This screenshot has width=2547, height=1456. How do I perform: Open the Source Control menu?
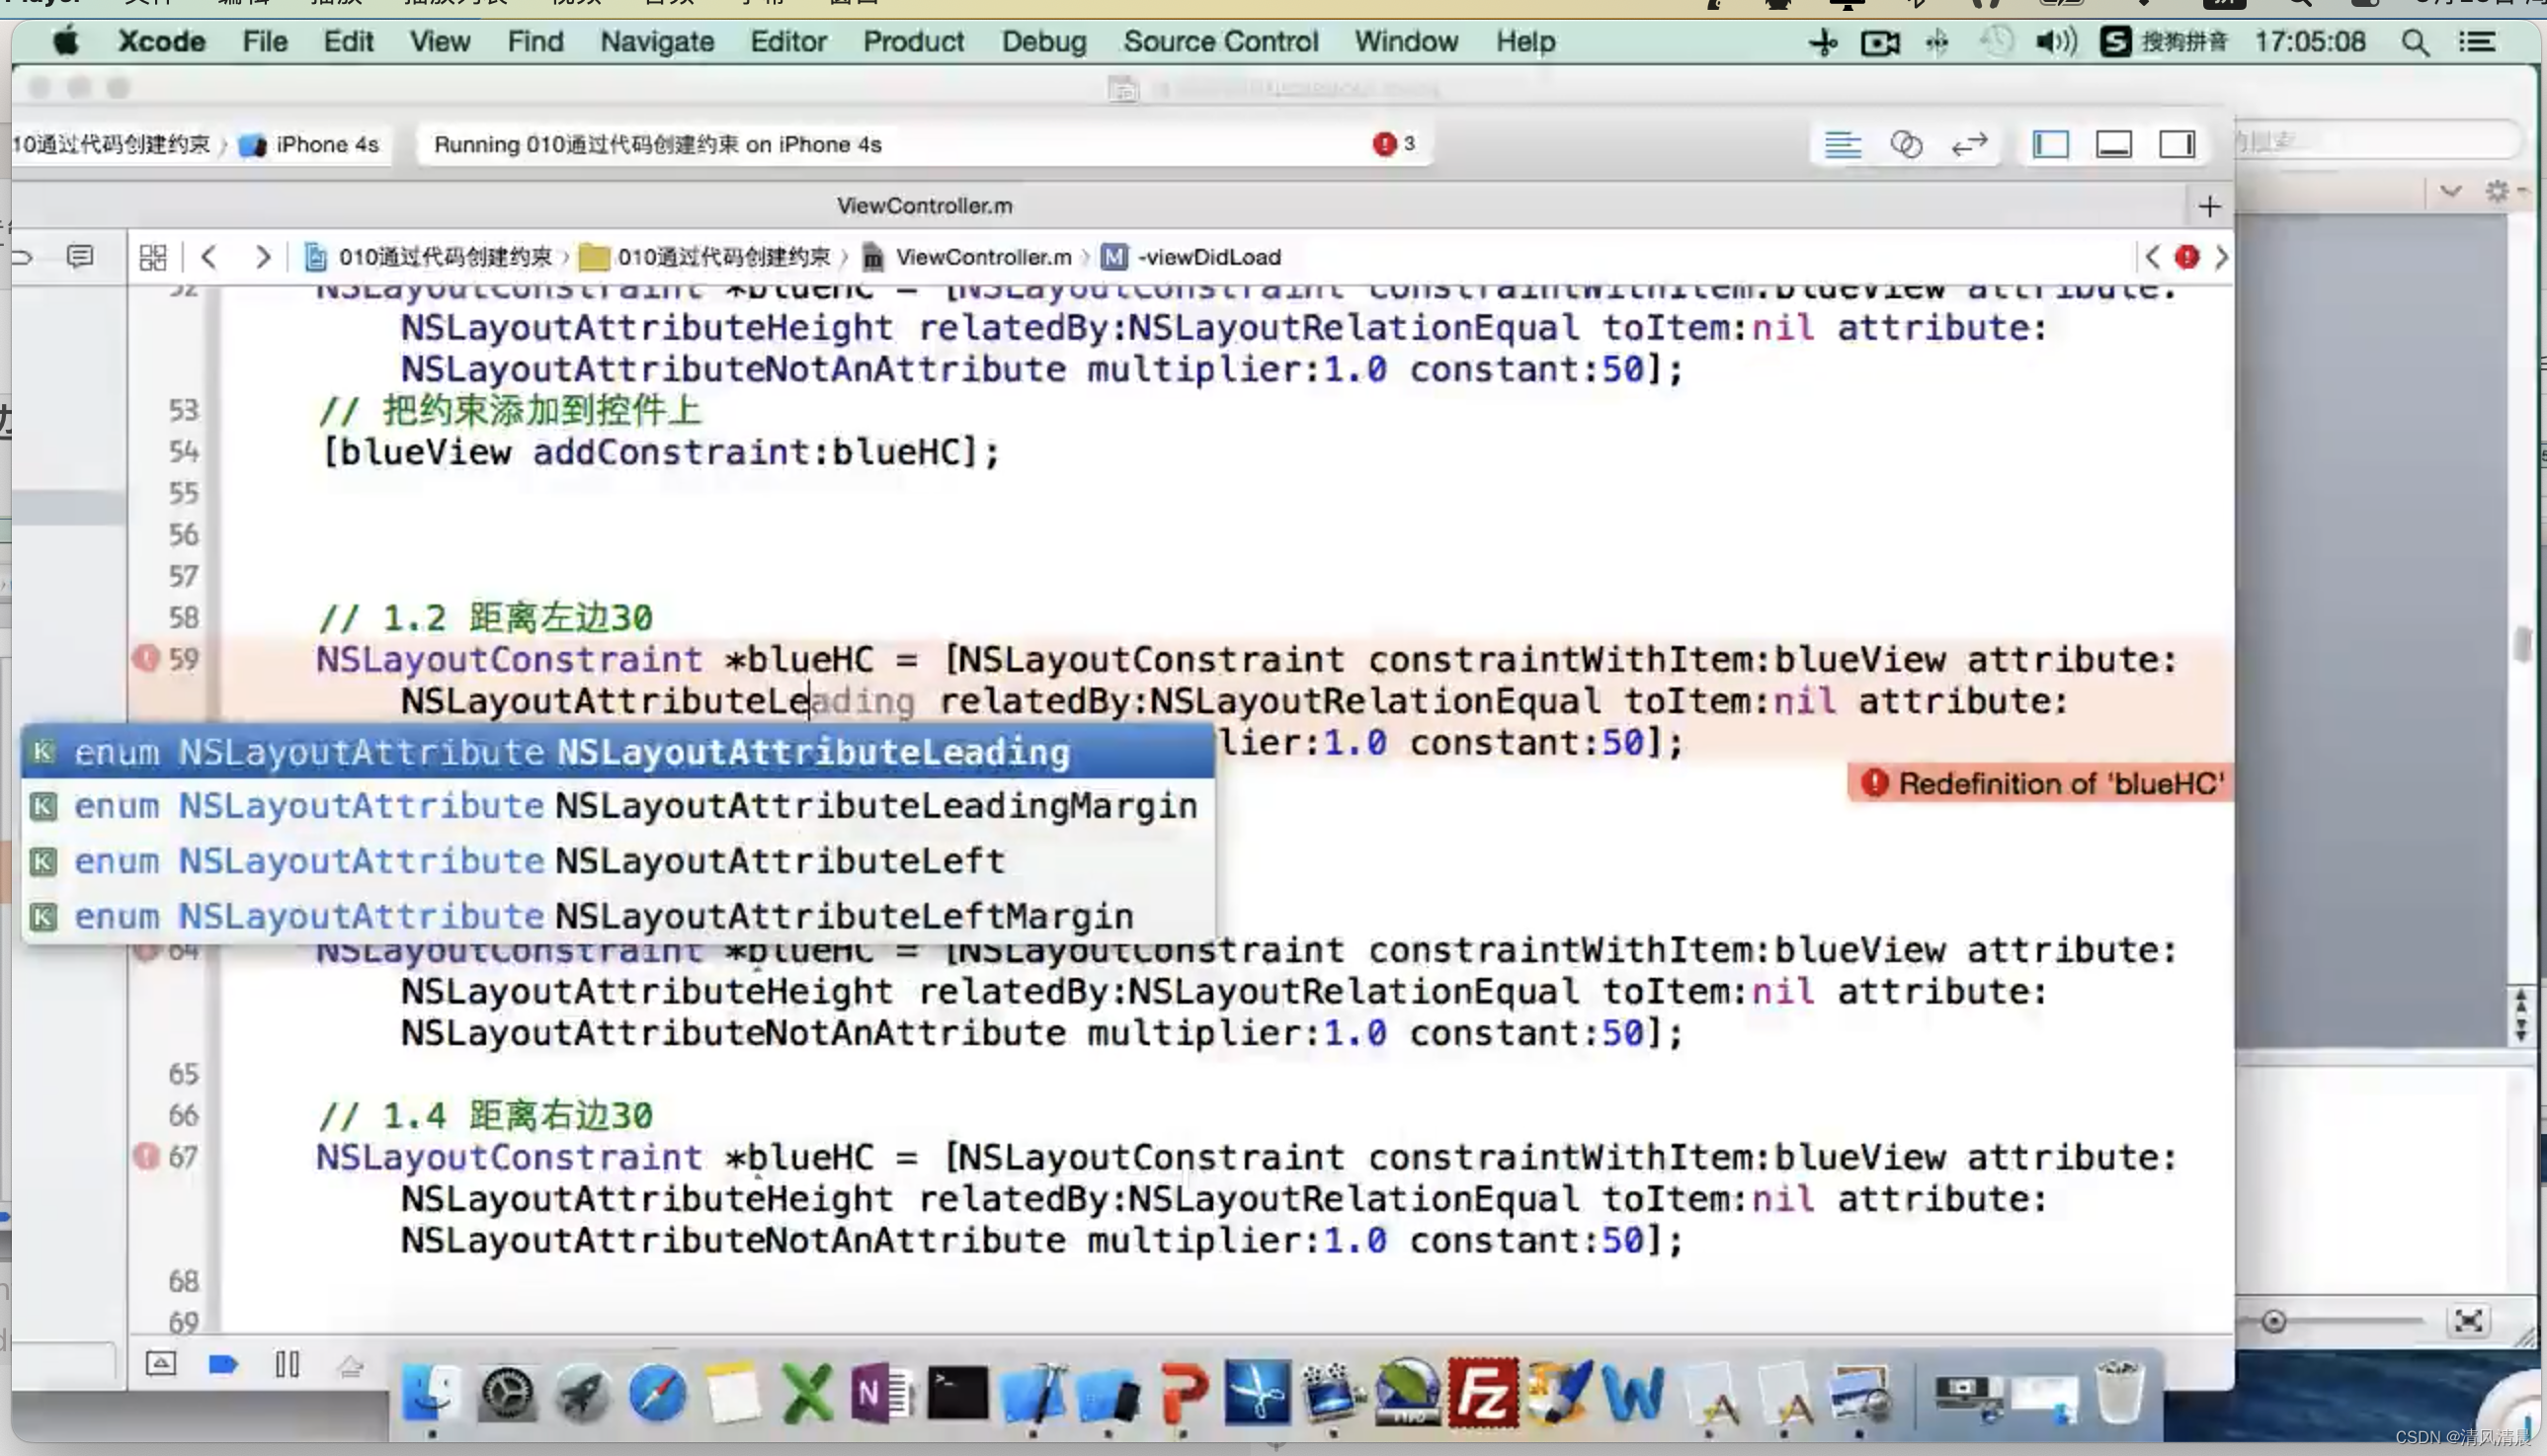point(1220,42)
